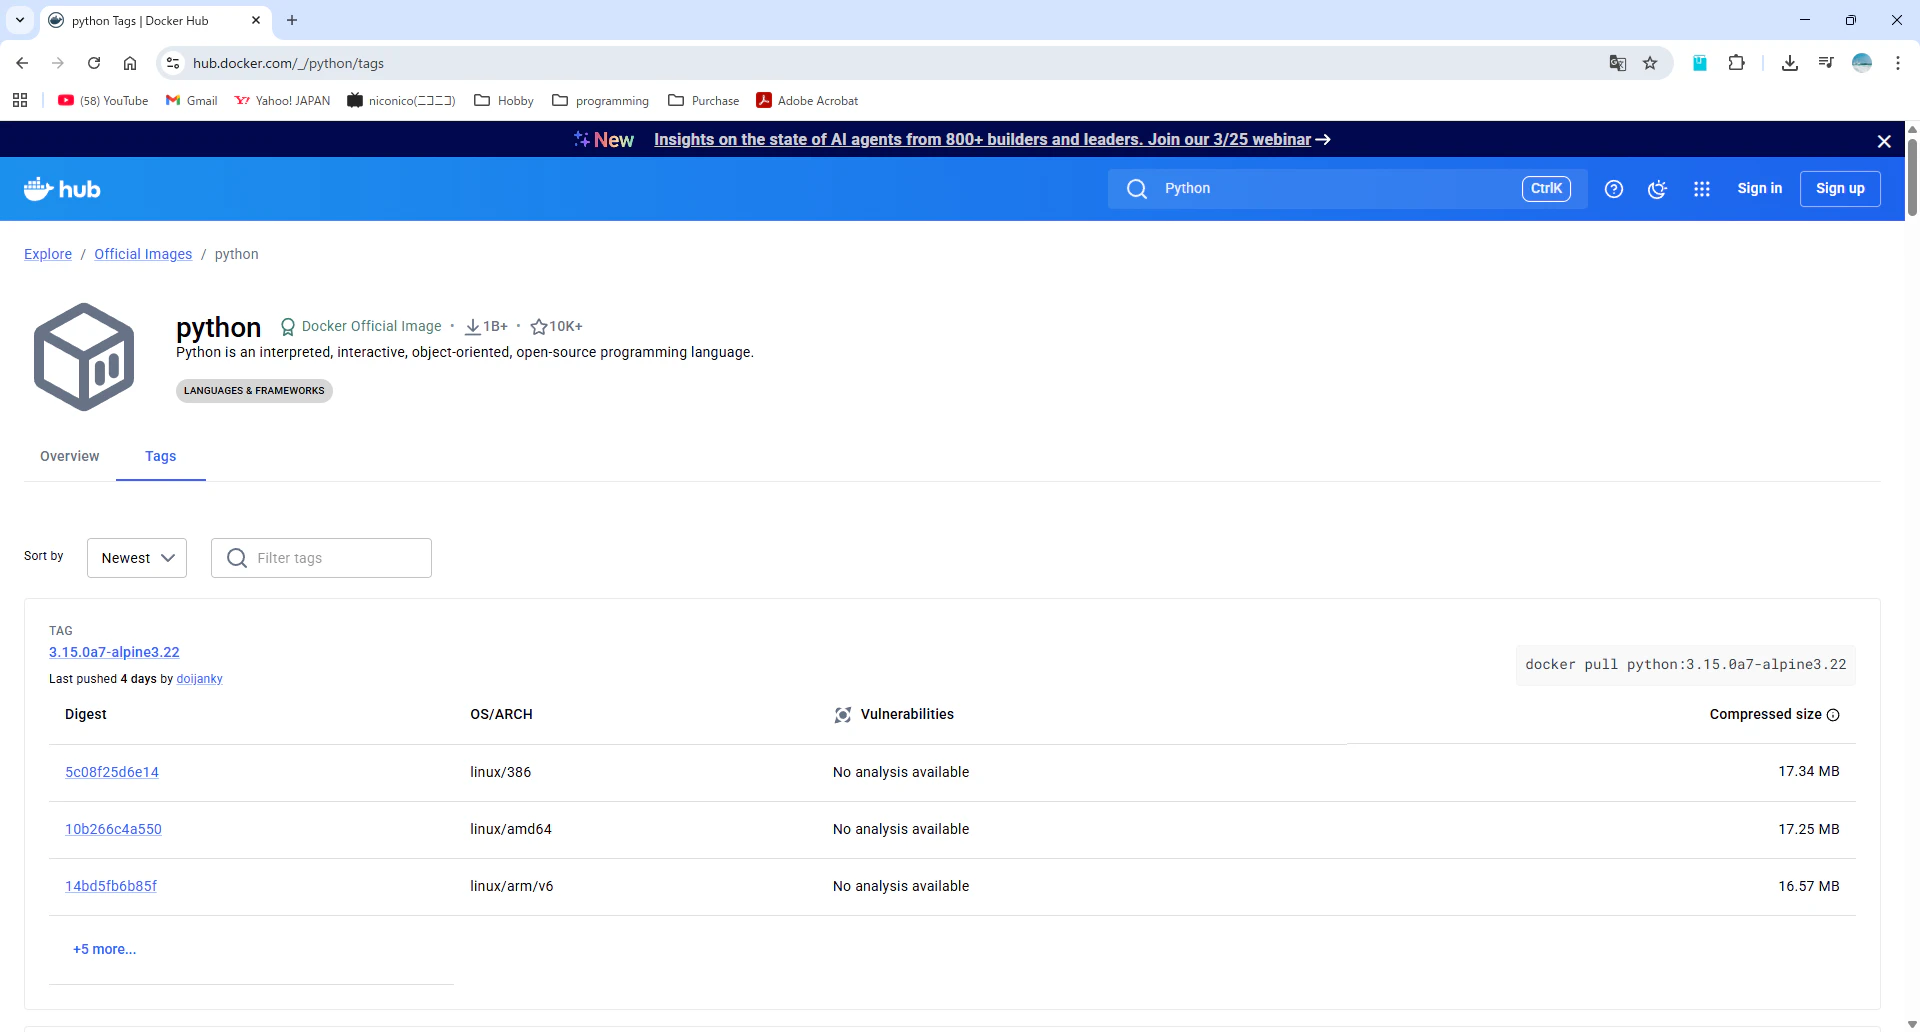Screen dimensions: 1920x1032
Task: Click the Vulnerabilities column scan icon
Action: tap(843, 715)
